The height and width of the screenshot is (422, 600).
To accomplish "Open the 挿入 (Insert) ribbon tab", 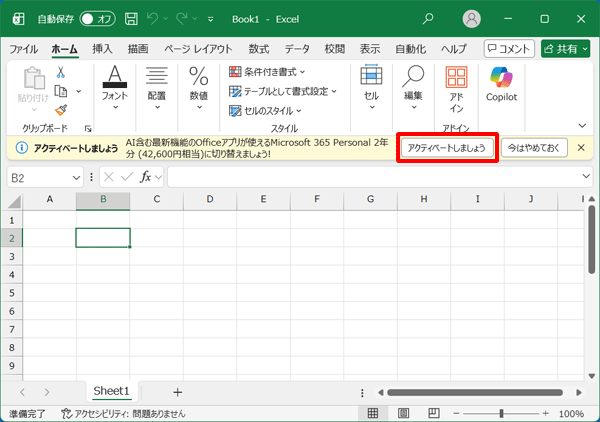I will click(x=102, y=48).
